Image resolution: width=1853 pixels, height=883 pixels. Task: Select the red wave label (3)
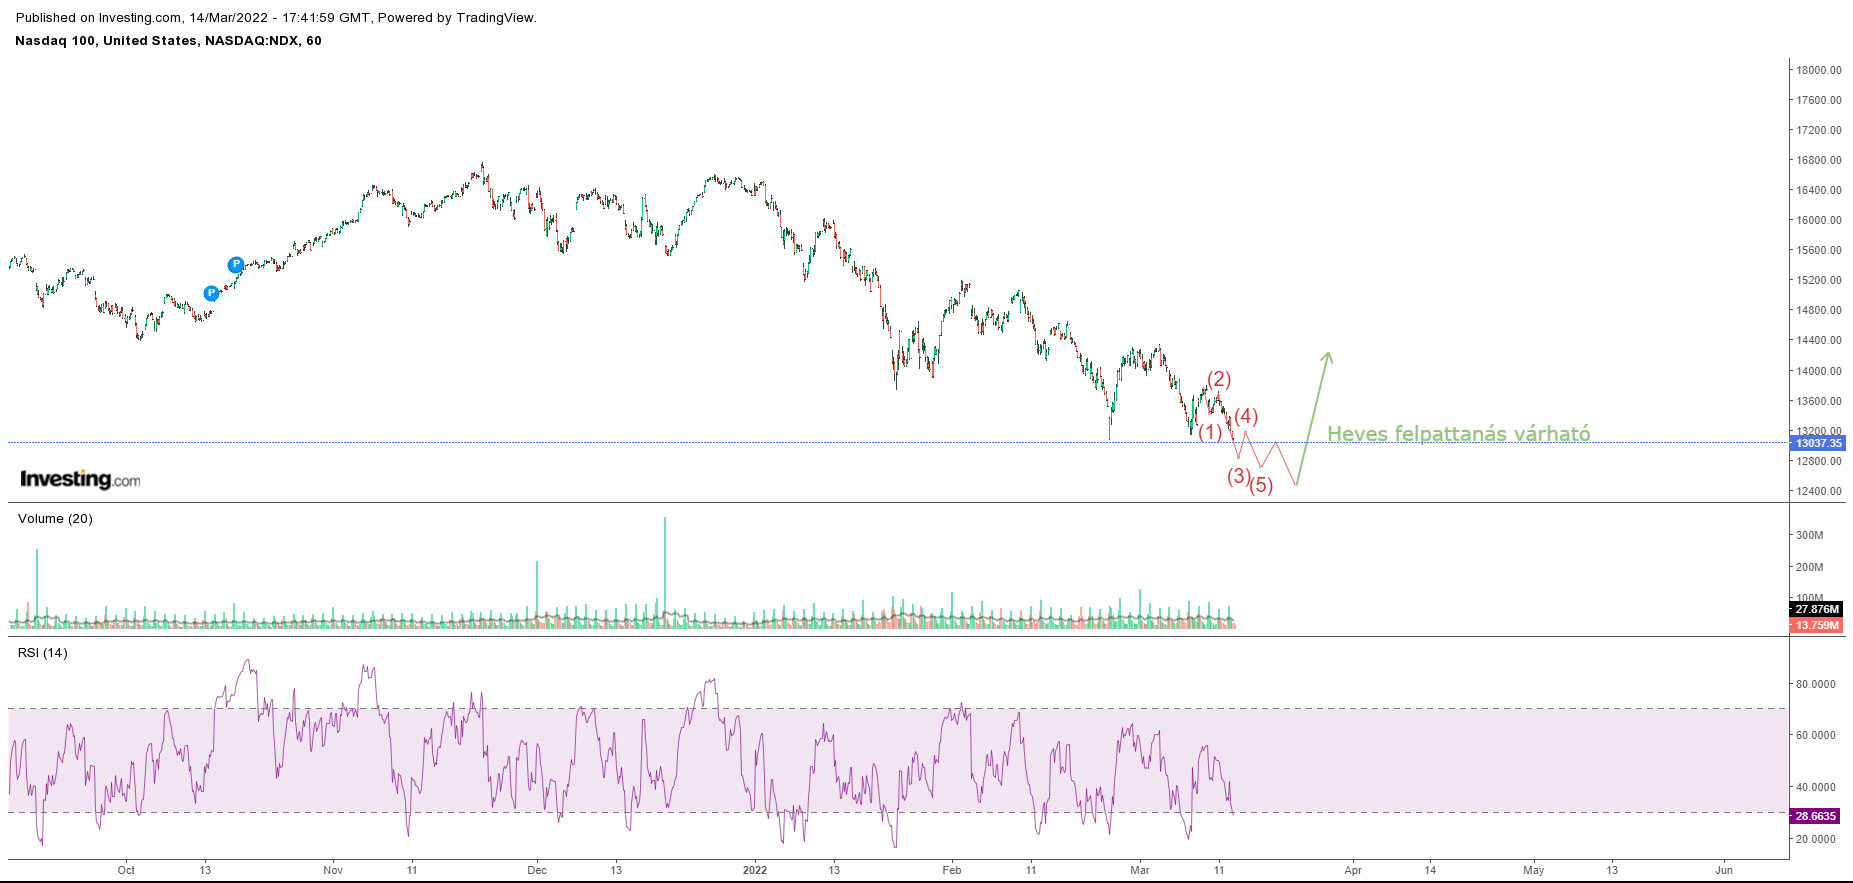pyautogui.click(x=1238, y=476)
